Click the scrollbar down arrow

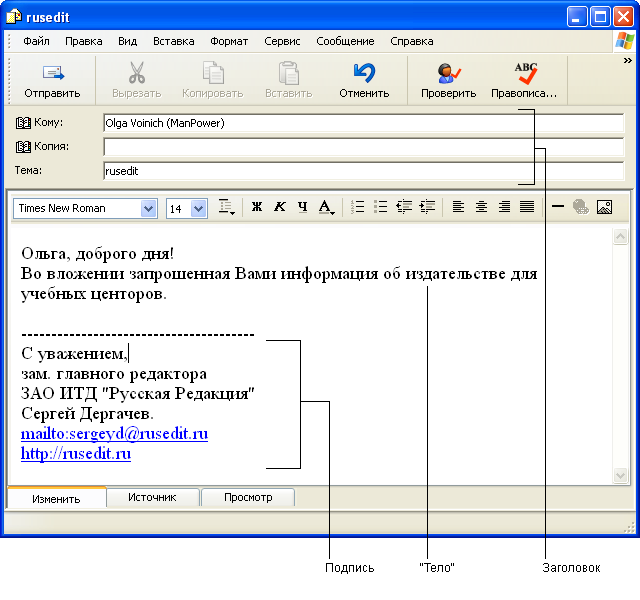tap(620, 476)
